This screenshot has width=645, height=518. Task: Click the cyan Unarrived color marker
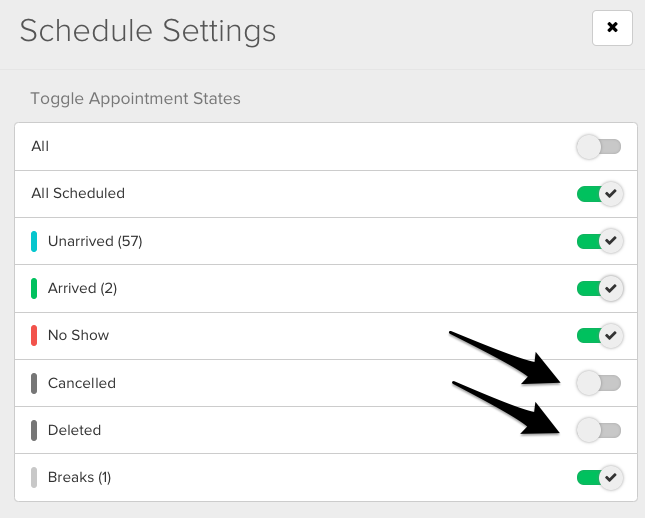[34, 241]
